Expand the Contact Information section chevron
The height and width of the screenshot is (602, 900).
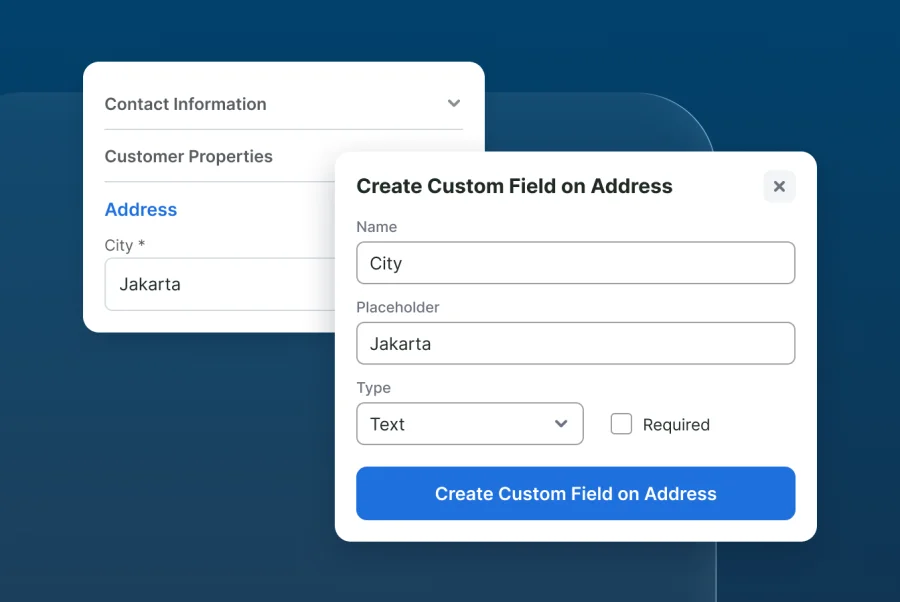click(x=454, y=103)
